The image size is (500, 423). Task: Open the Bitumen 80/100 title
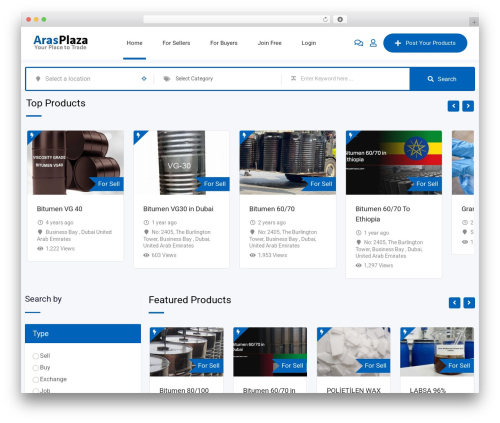(x=184, y=390)
